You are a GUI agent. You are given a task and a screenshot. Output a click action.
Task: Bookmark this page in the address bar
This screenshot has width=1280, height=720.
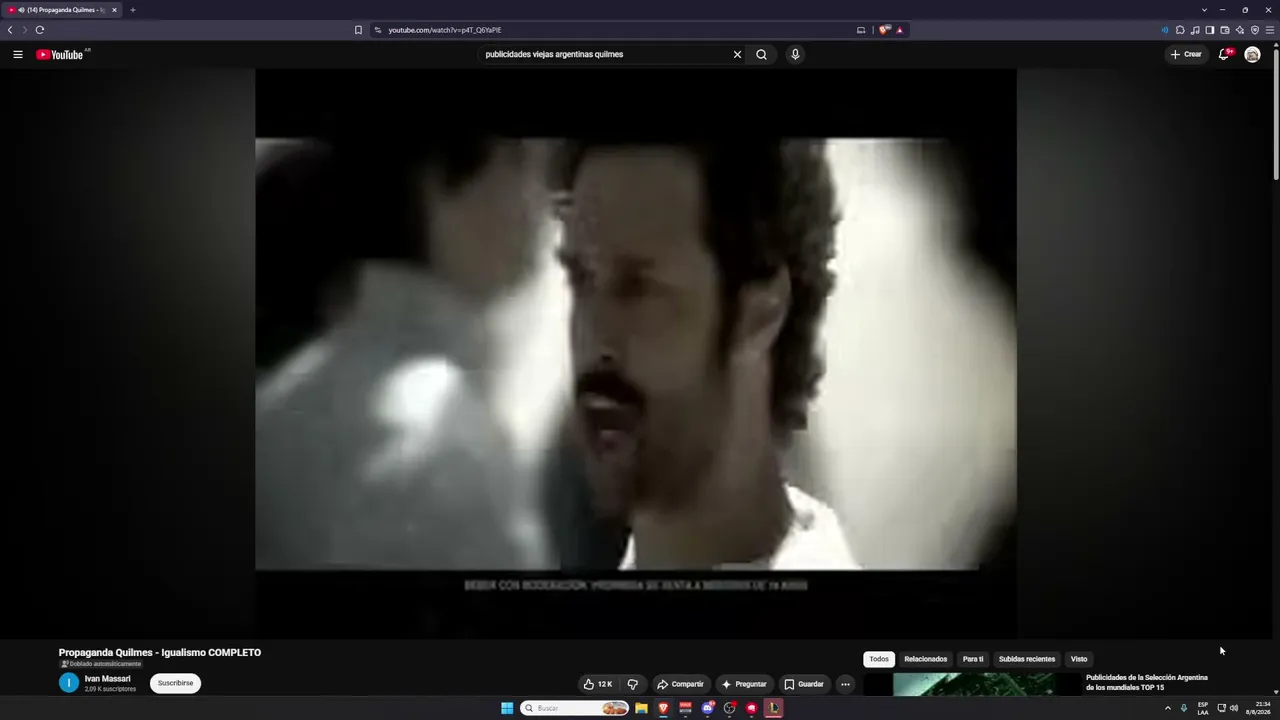(358, 30)
